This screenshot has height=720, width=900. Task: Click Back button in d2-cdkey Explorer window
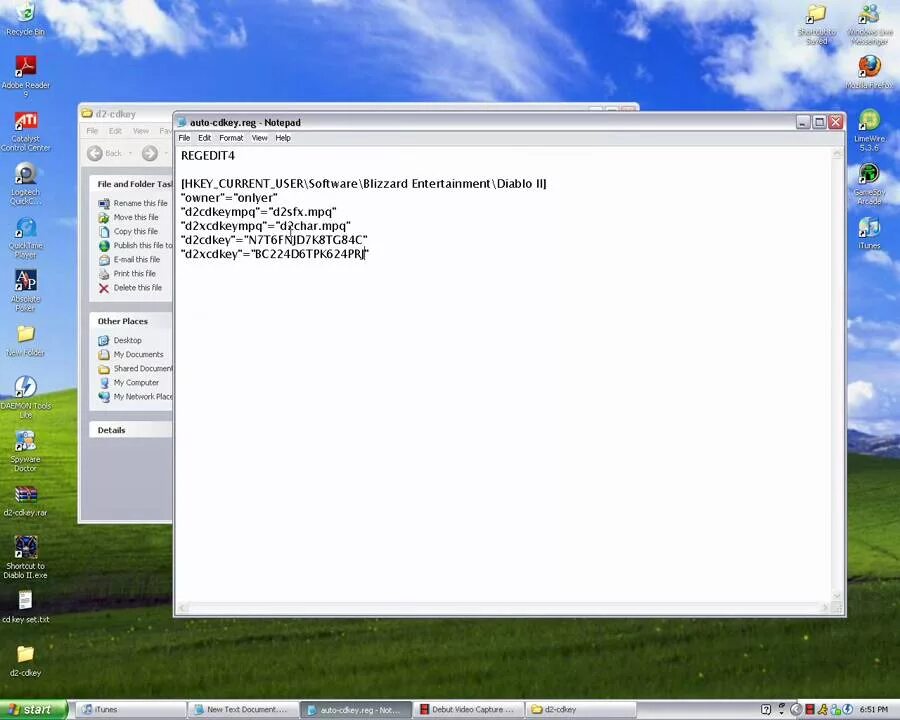click(x=105, y=153)
